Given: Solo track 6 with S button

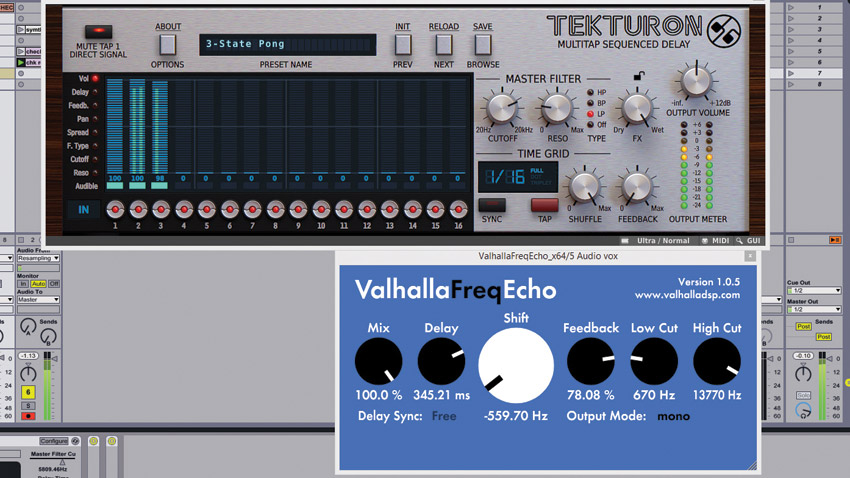Looking at the screenshot, I should click(x=28, y=406).
